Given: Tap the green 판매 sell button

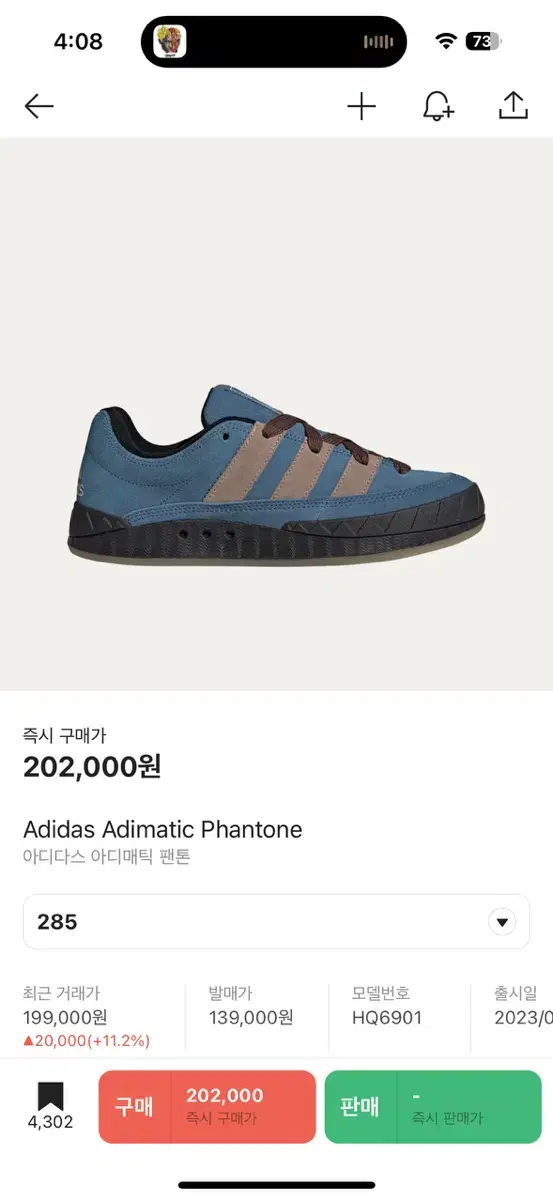Looking at the screenshot, I should (x=433, y=1107).
